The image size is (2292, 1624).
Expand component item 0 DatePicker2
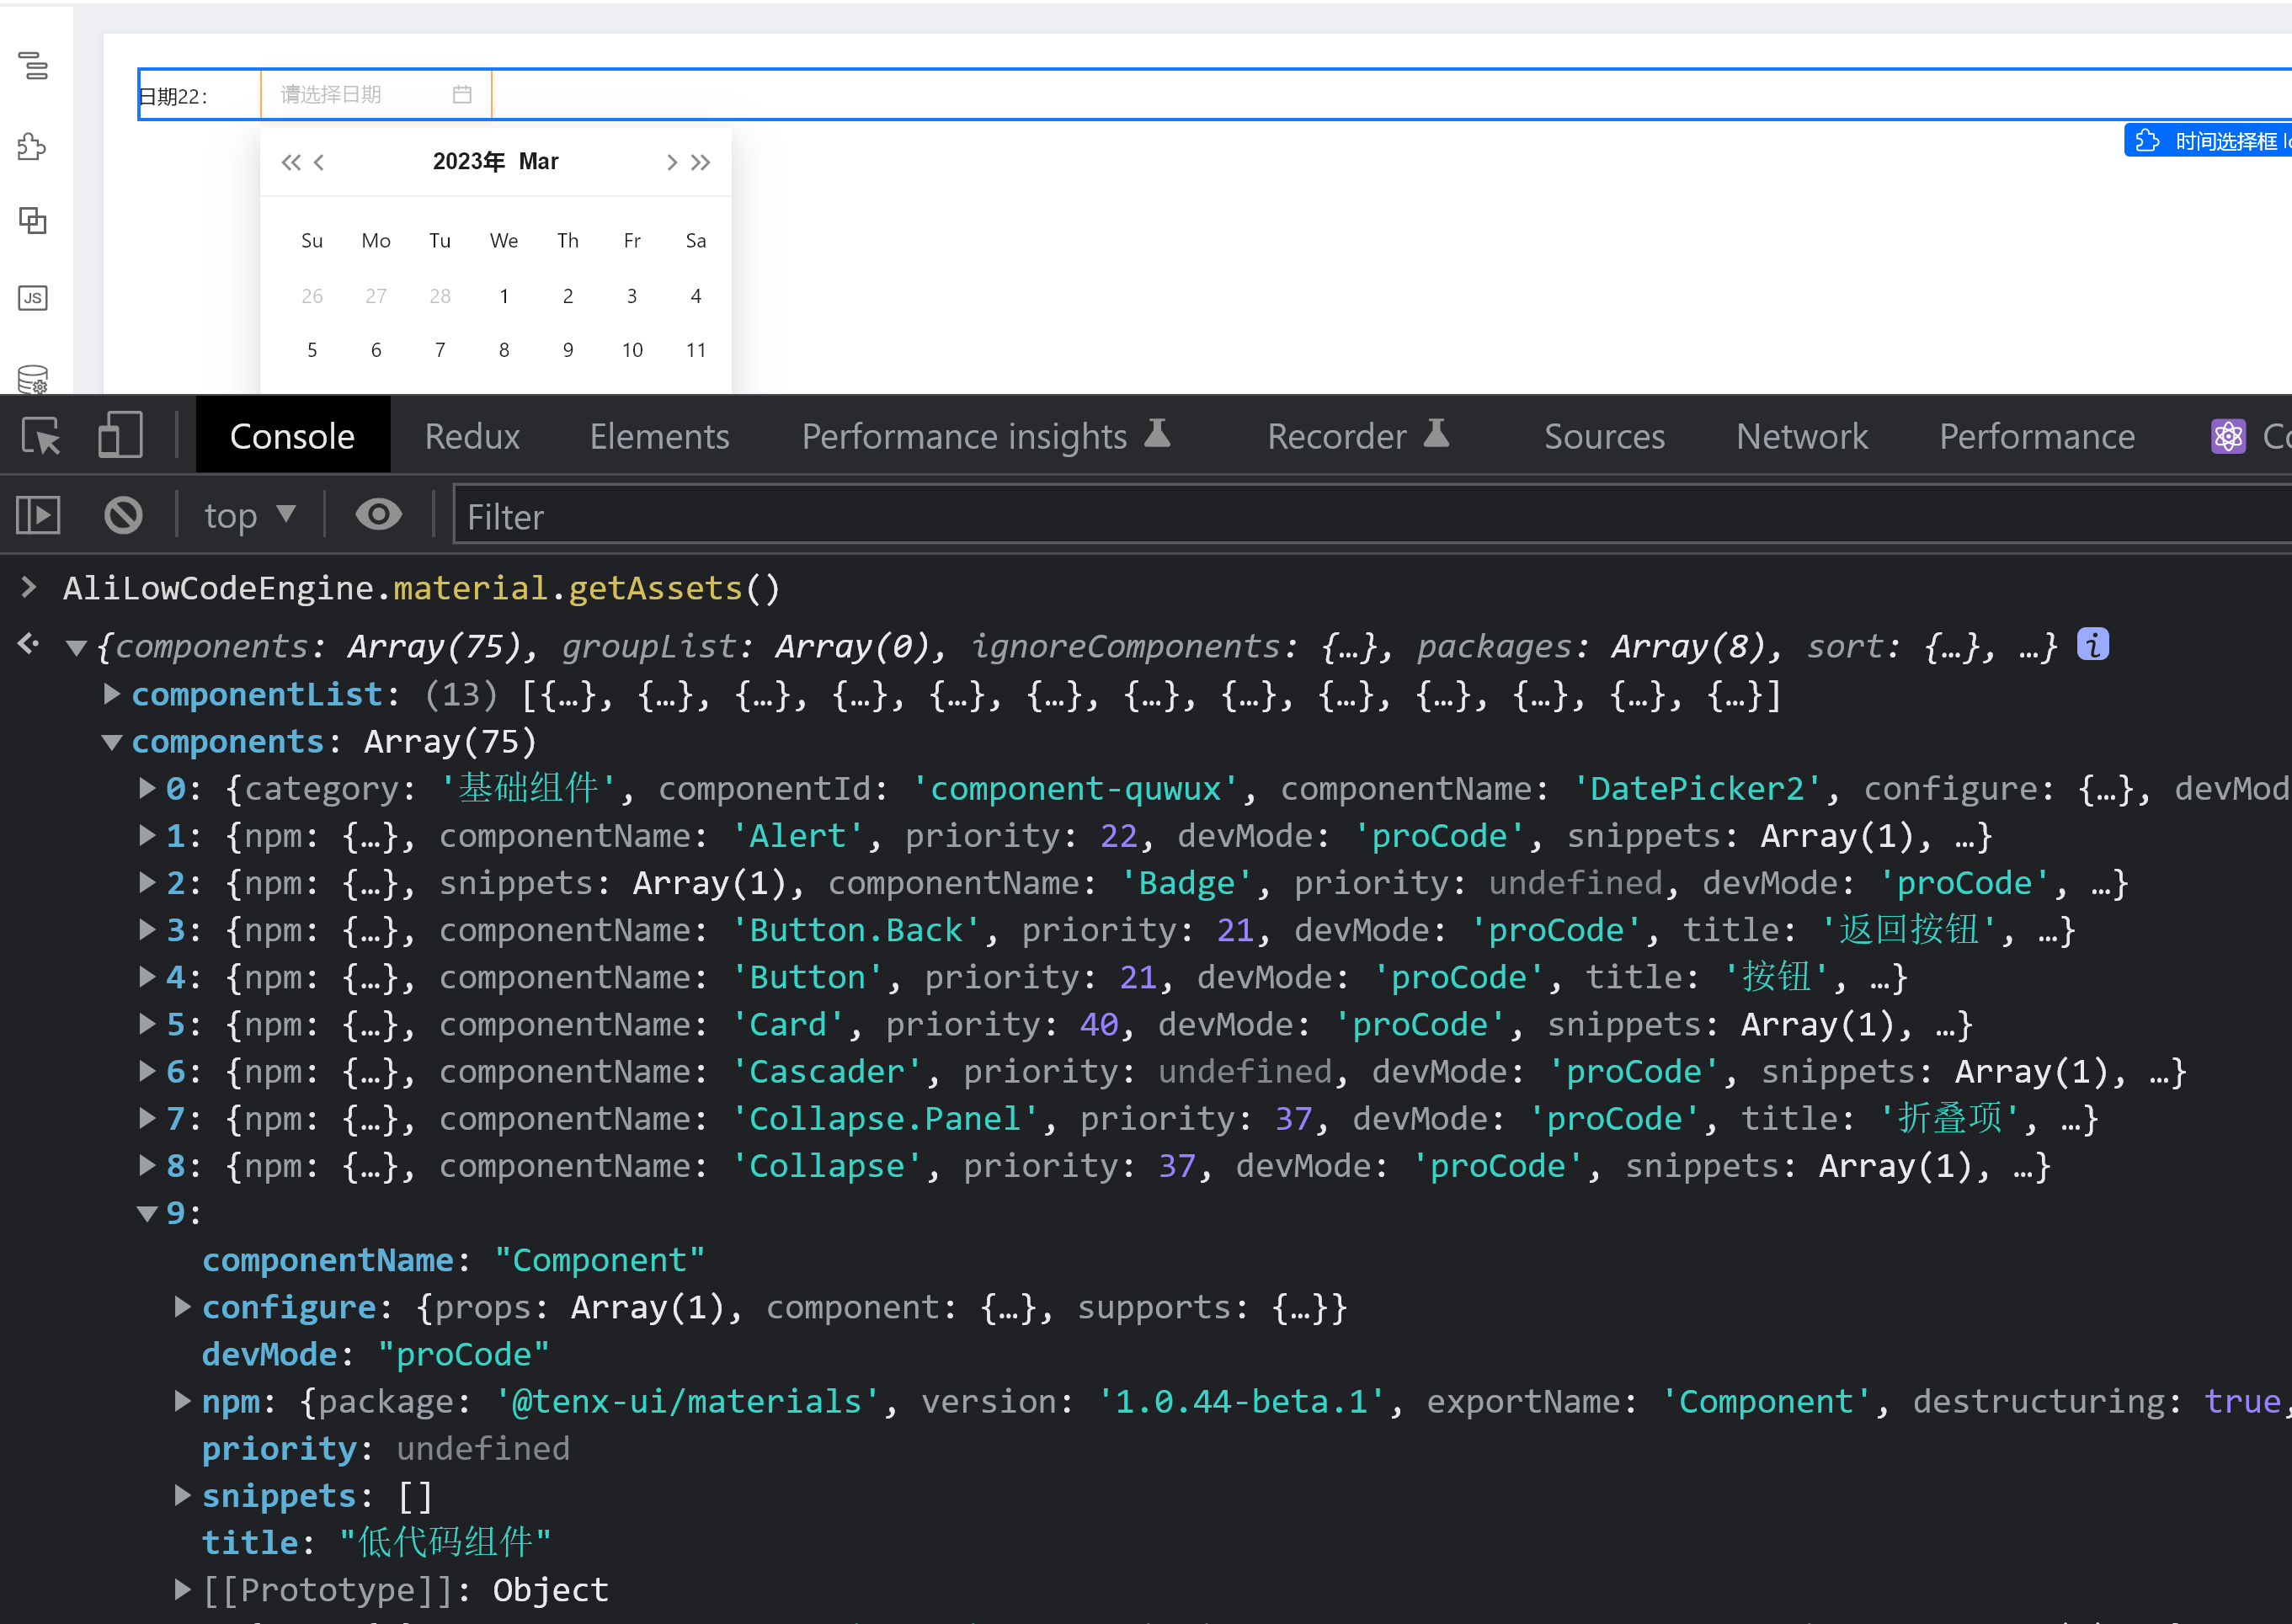coord(147,788)
